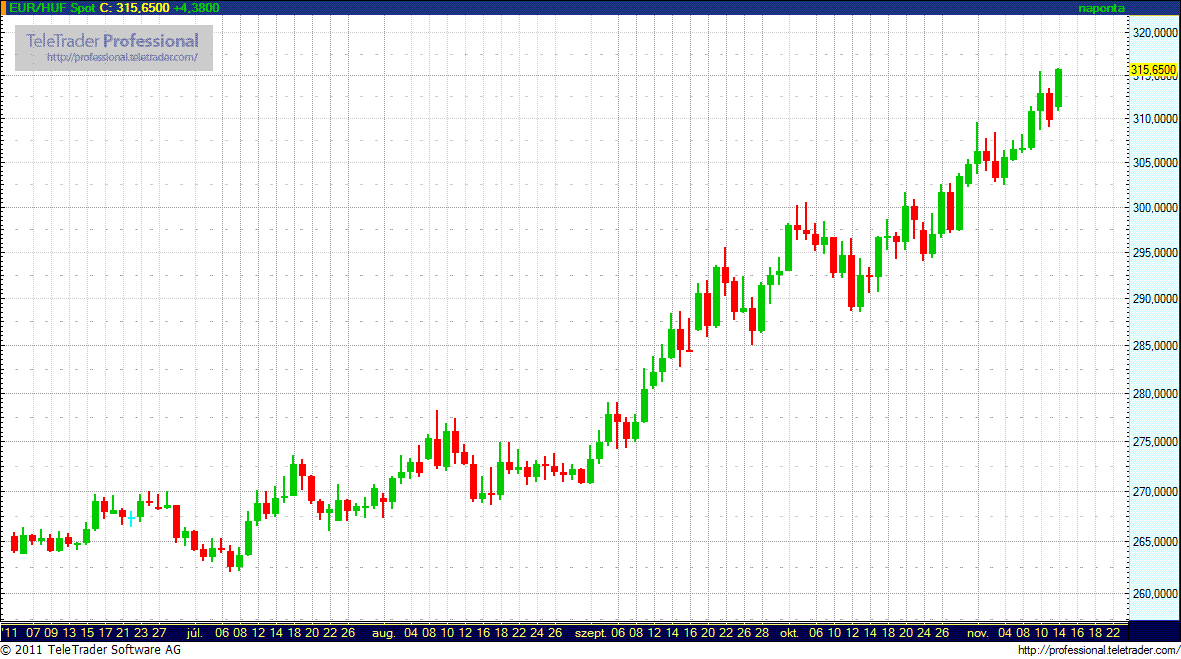The image size is (1181, 659).
Task: Click the 270,0000 price axis label
Action: 1155,492
